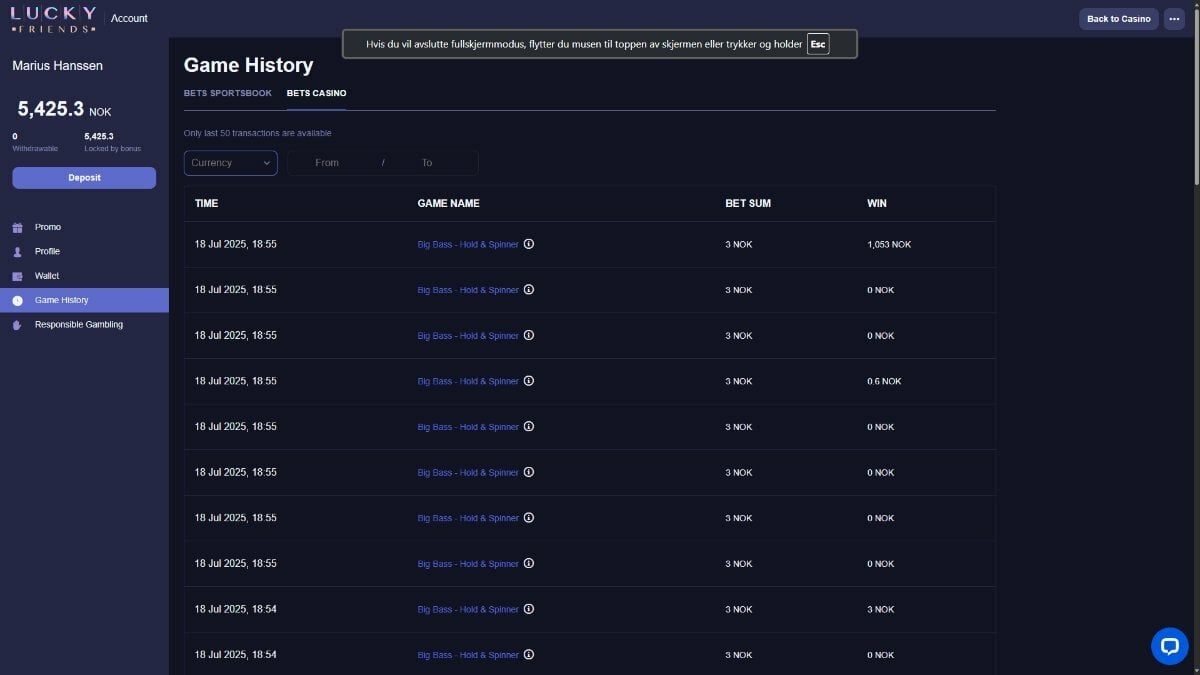Select Game History in sidebar menu

click(x=84, y=300)
